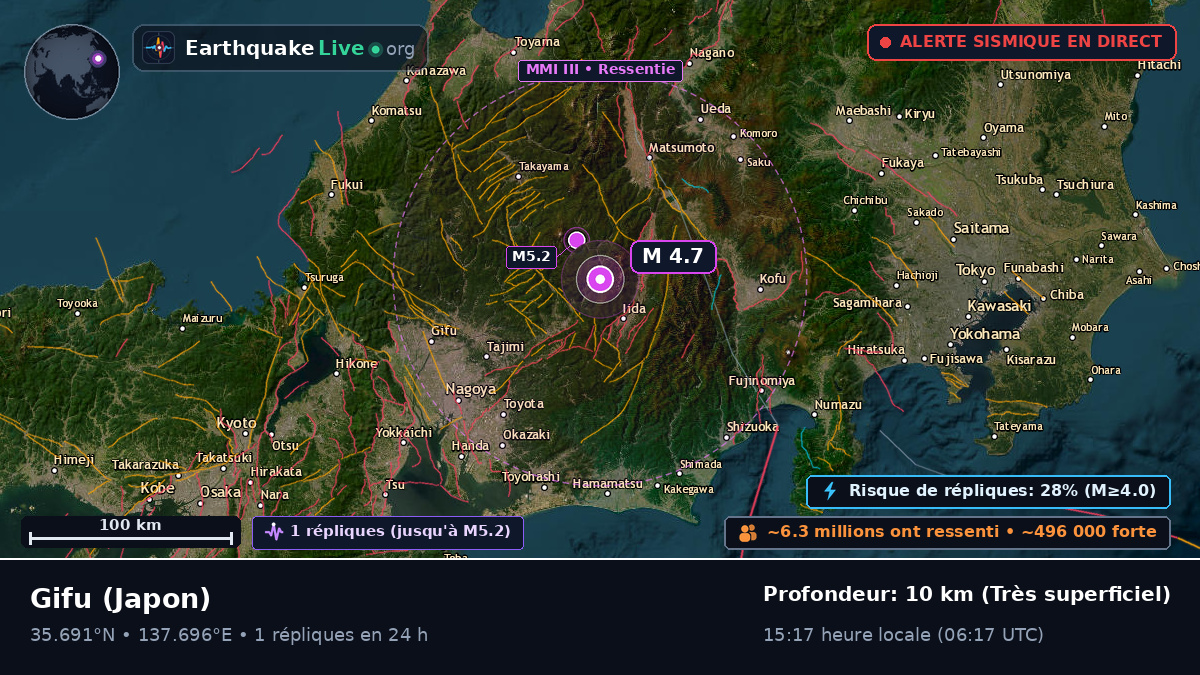Click the Risque de répliques 28% badge

point(988,491)
